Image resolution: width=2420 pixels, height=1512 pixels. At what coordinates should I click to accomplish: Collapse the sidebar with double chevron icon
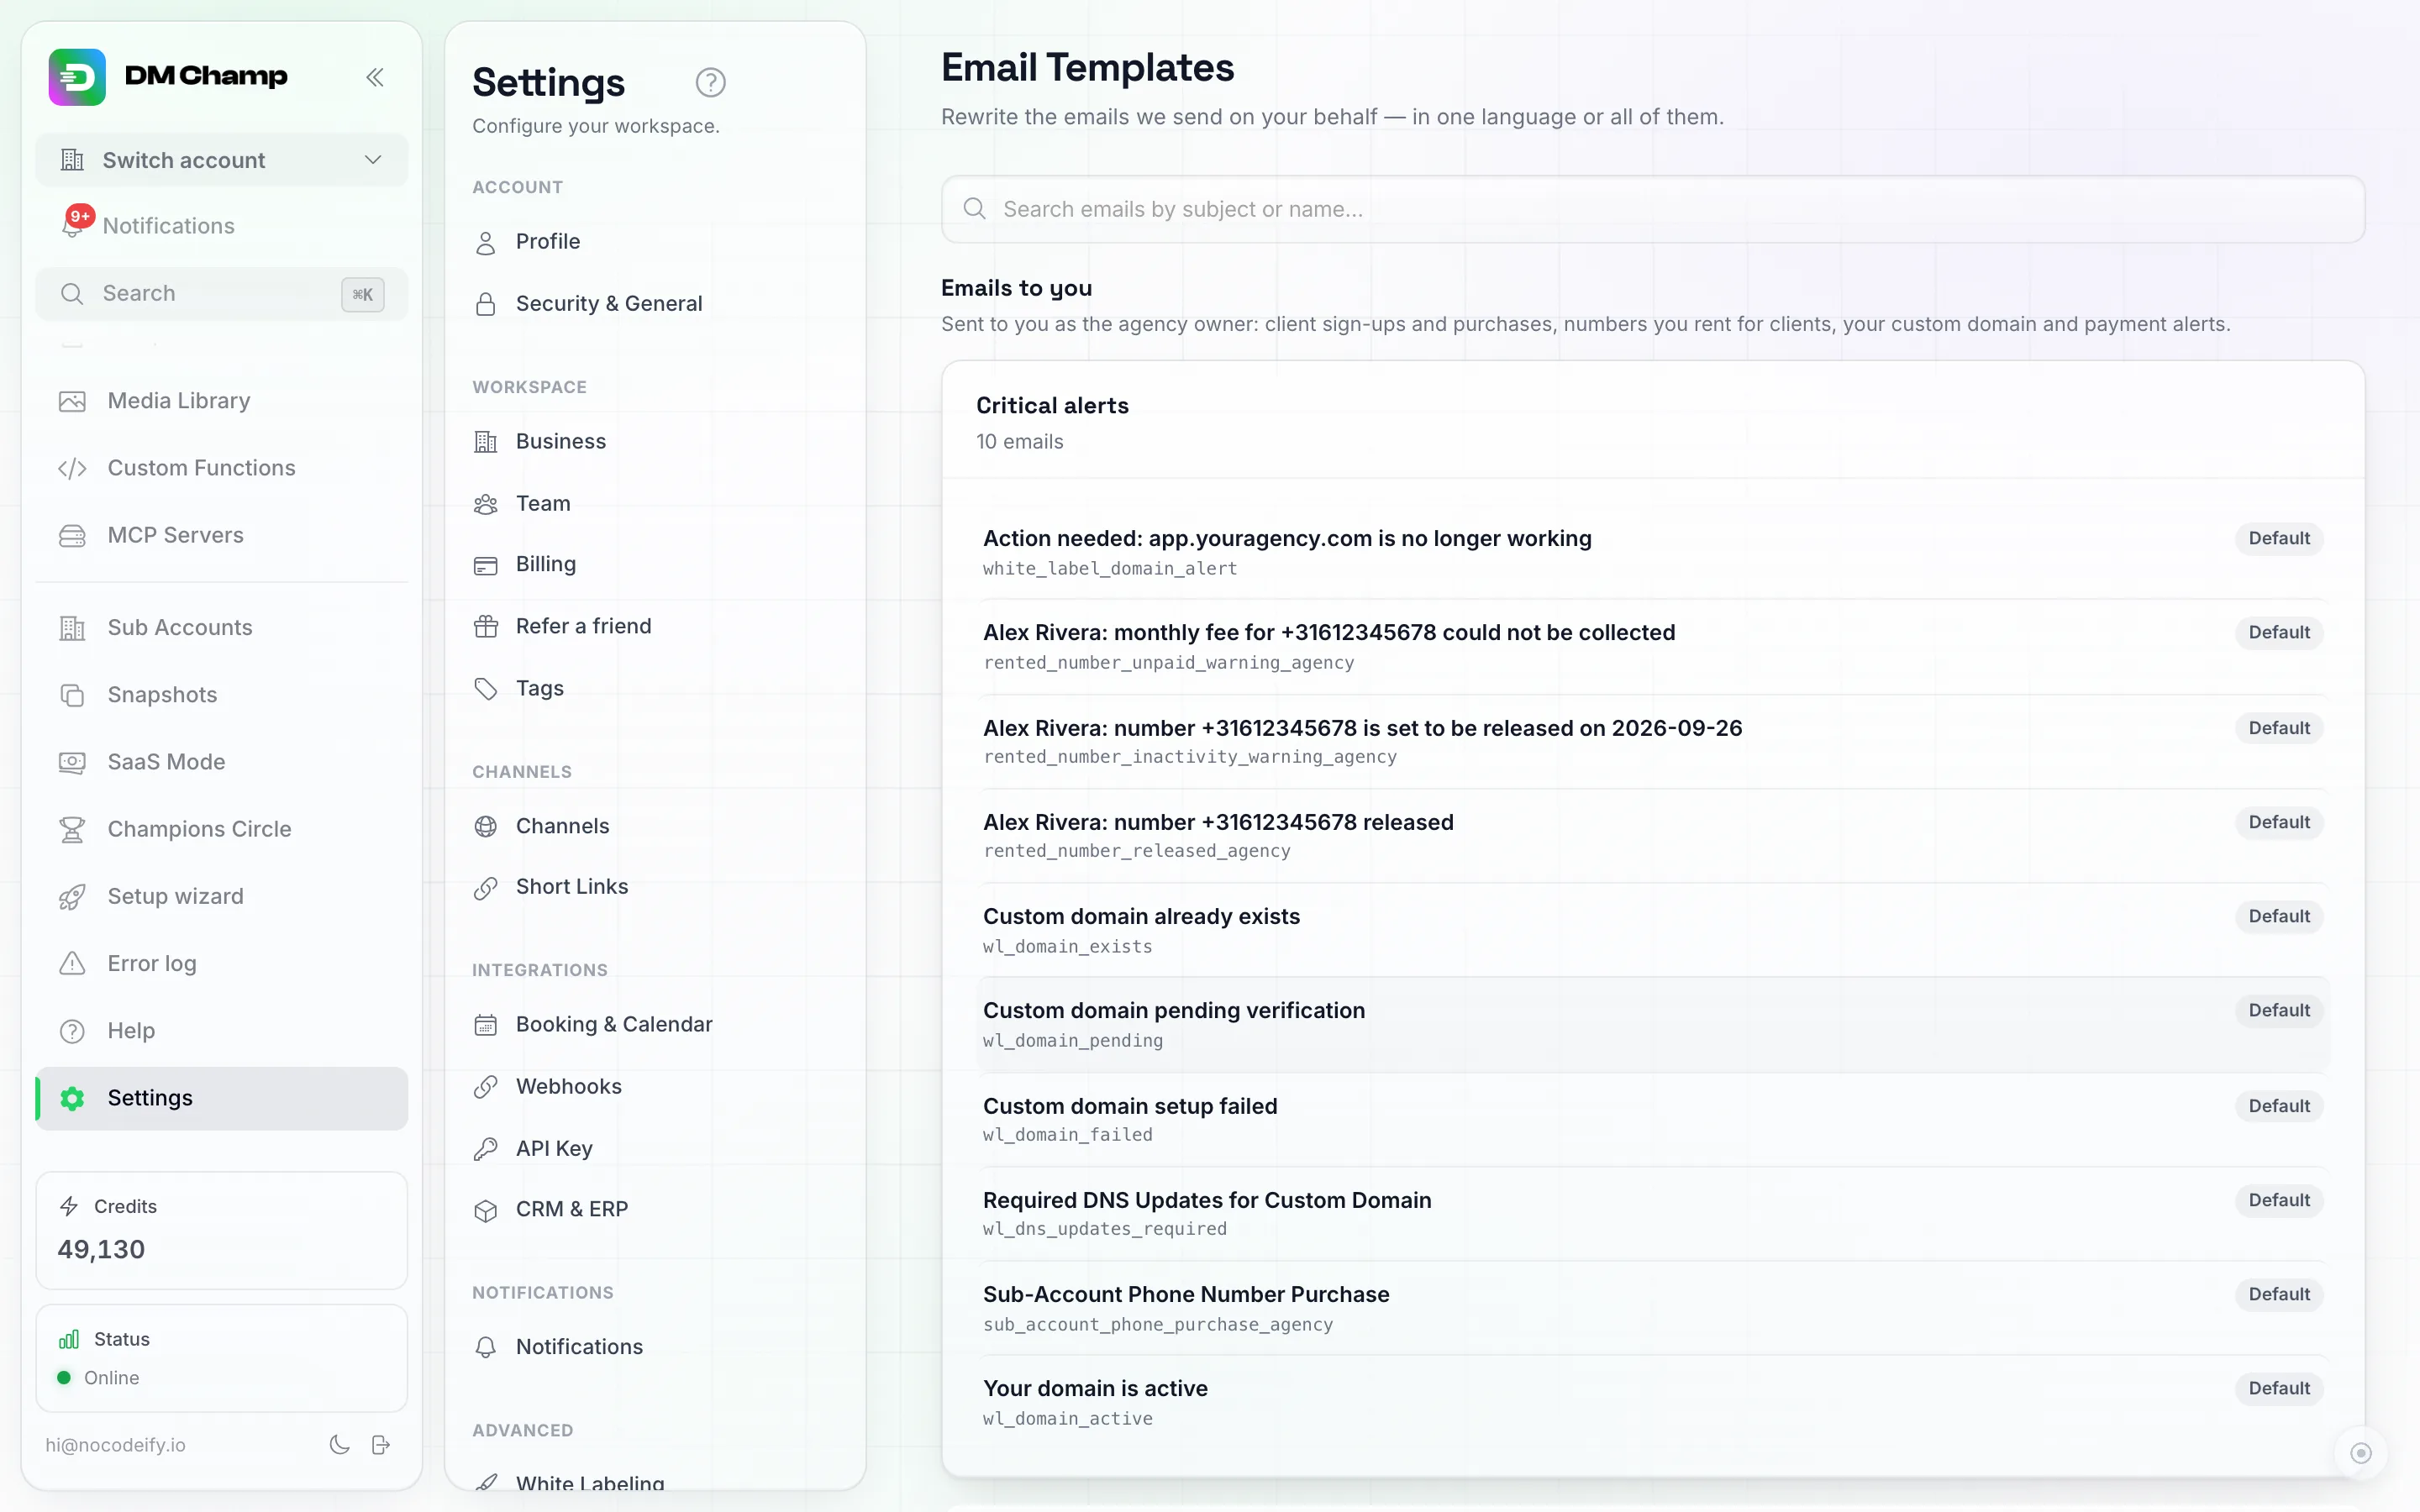pos(375,77)
